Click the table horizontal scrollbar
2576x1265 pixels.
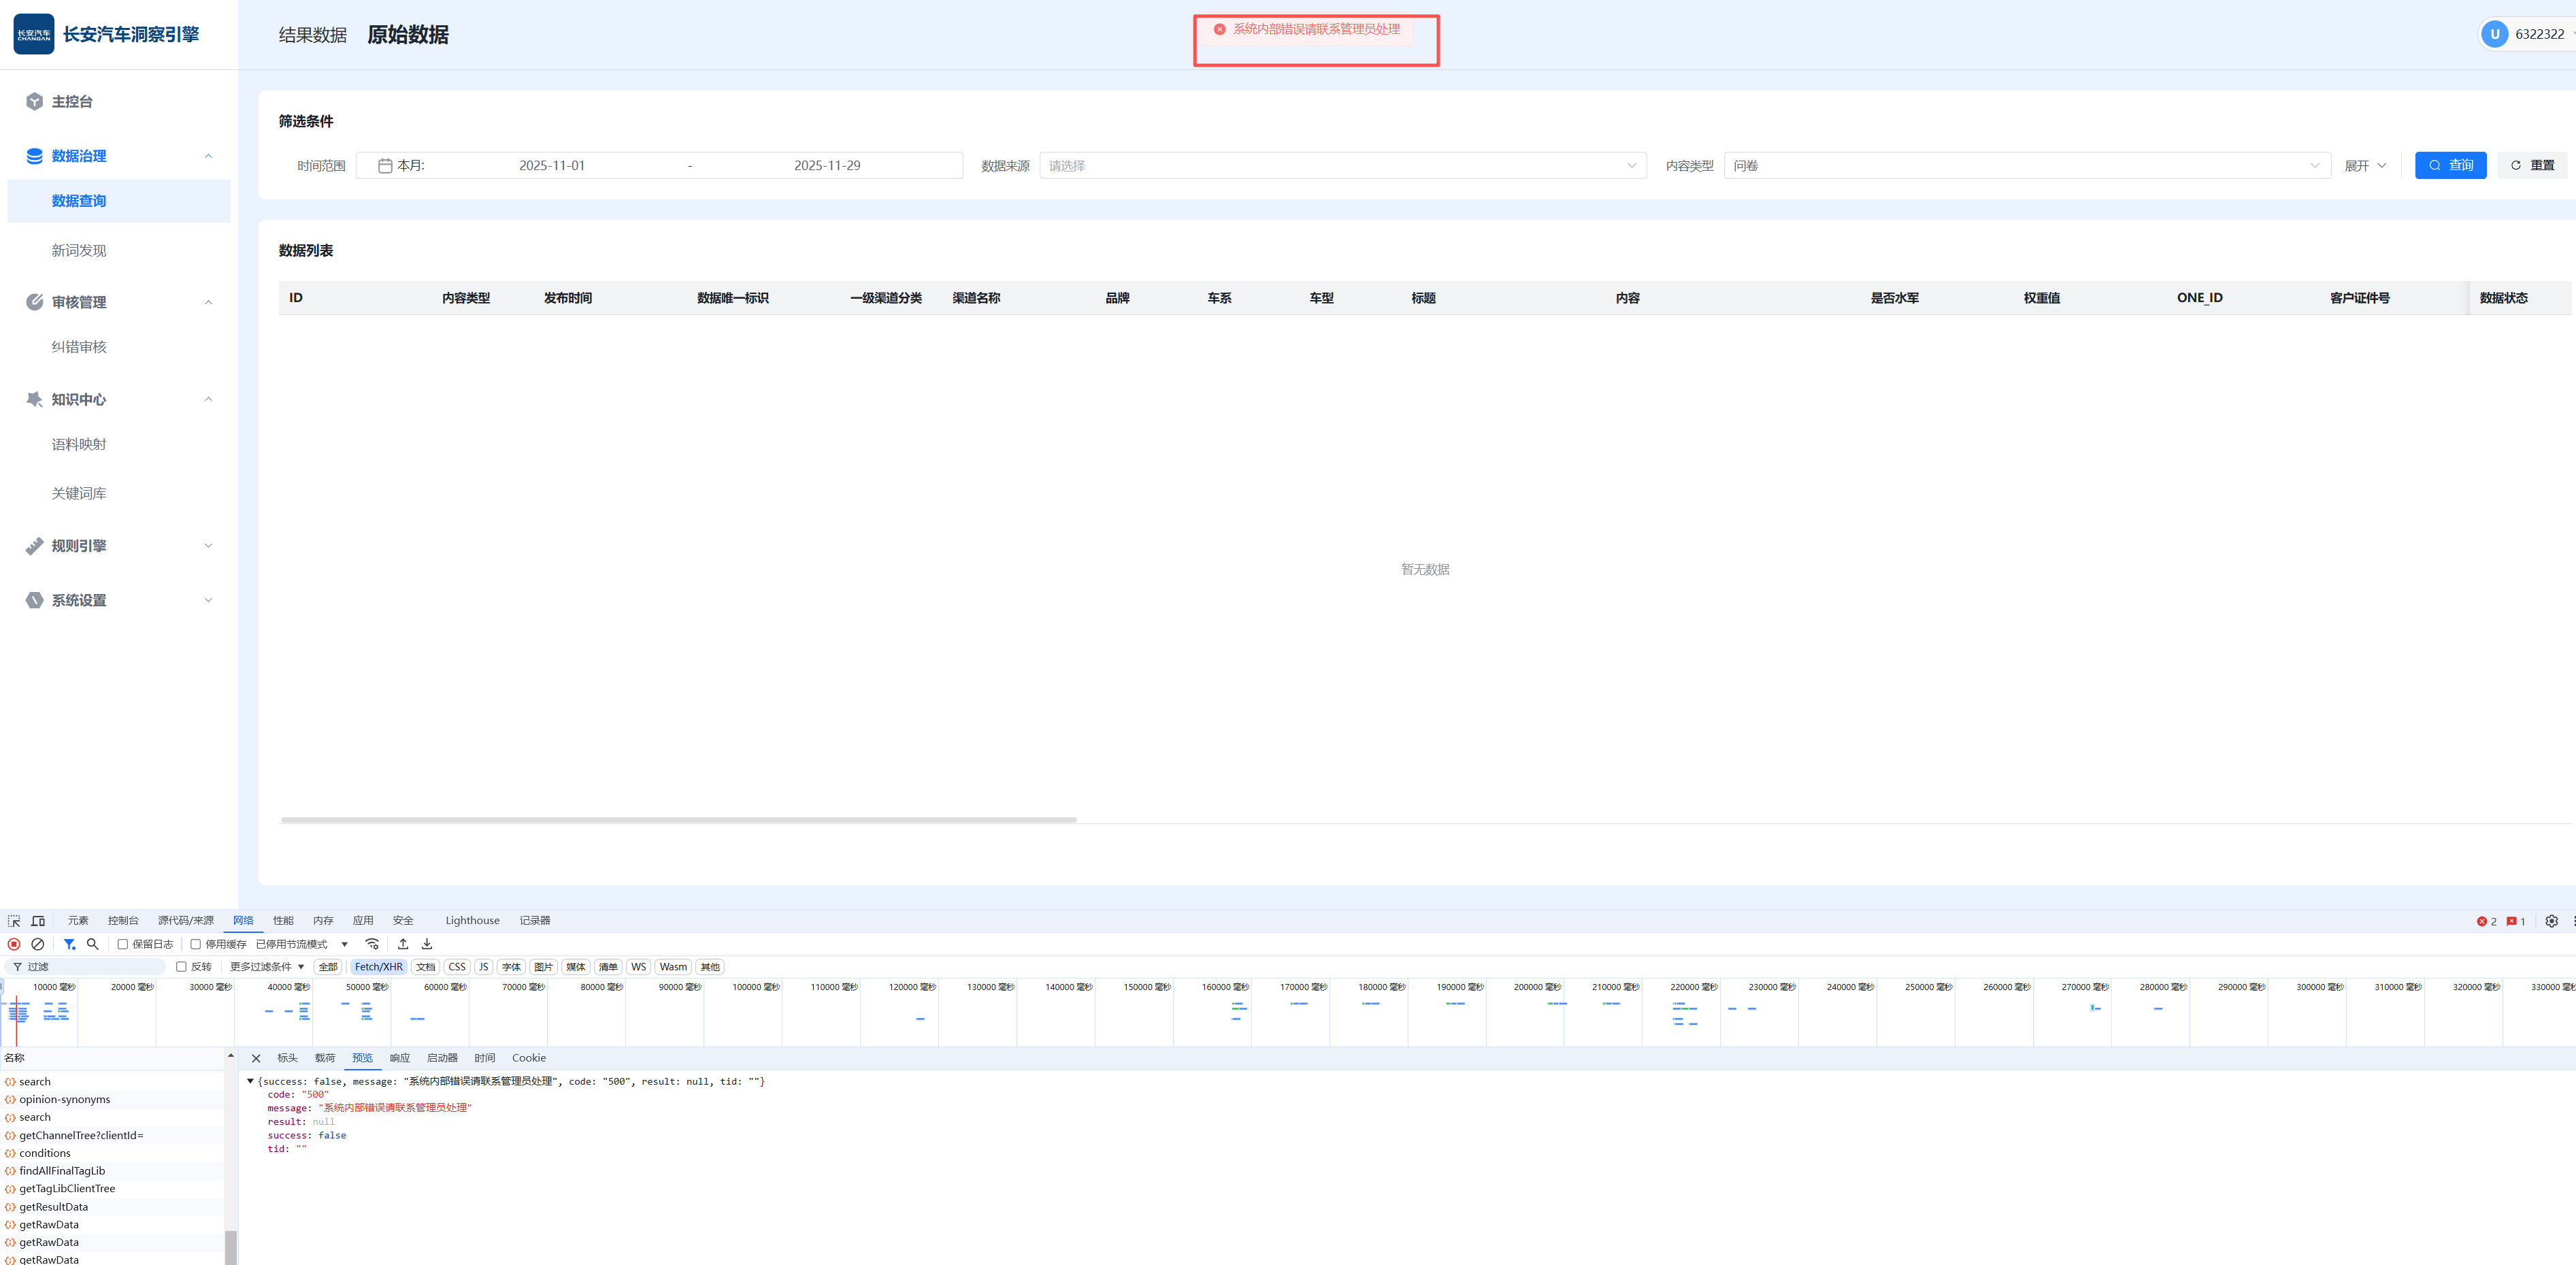(678, 820)
